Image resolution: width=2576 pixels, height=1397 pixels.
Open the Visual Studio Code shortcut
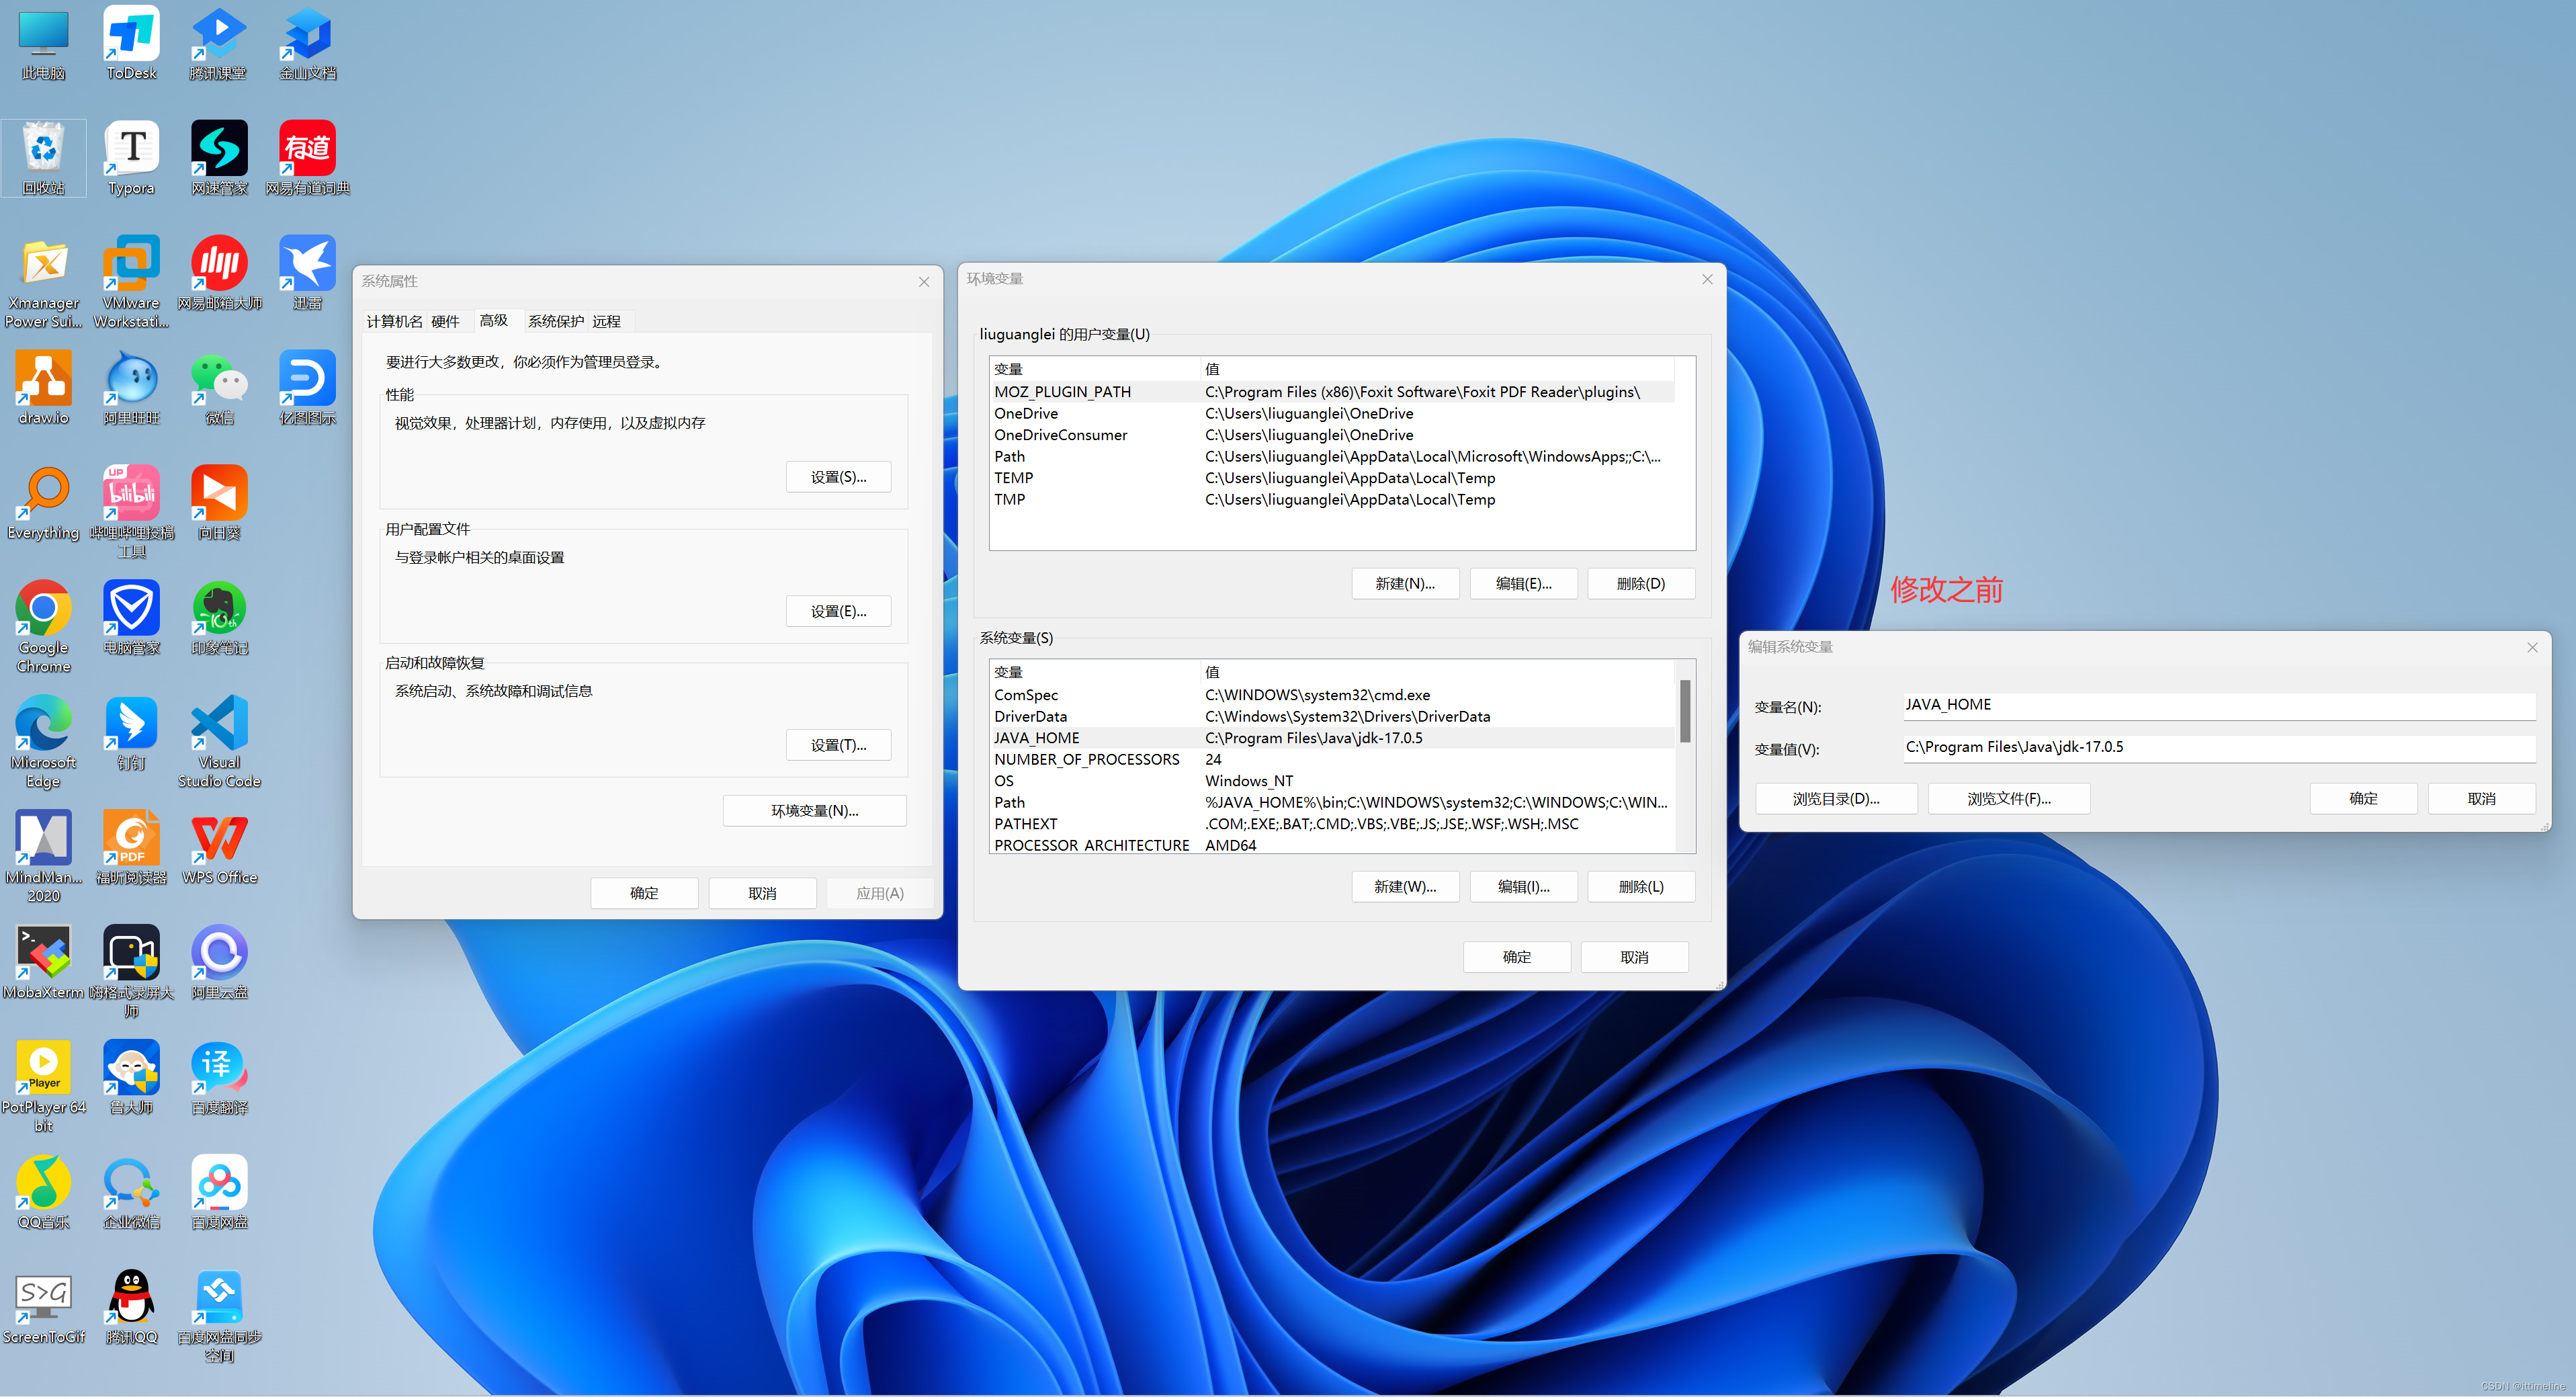219,743
